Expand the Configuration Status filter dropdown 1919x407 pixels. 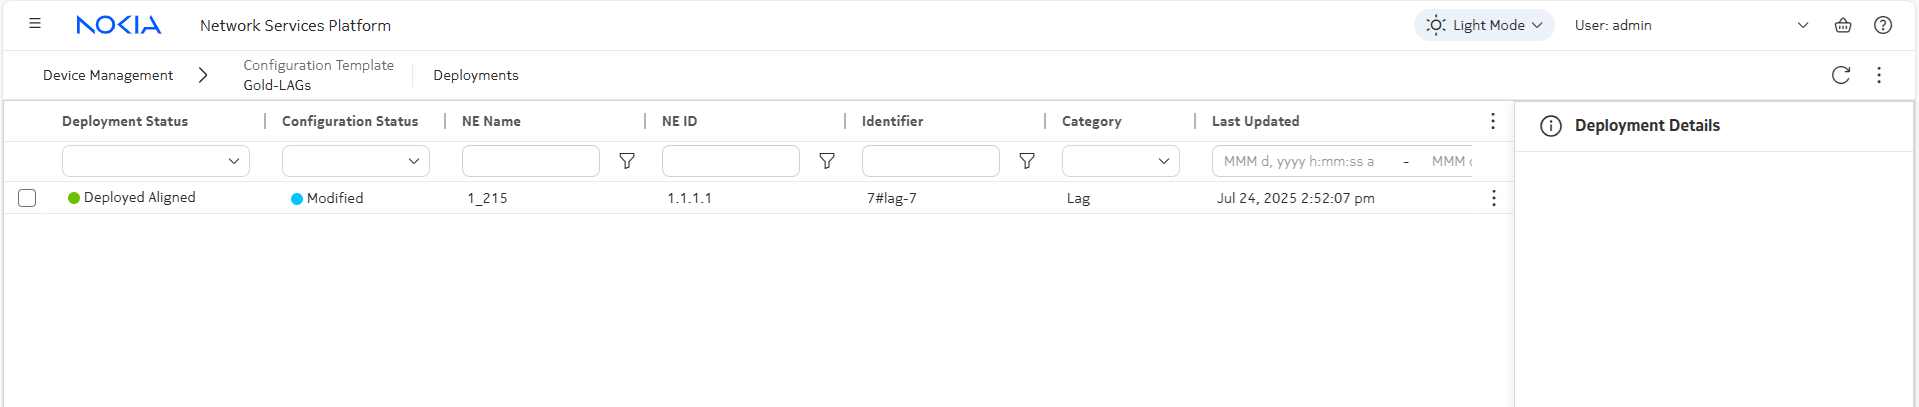(x=356, y=161)
